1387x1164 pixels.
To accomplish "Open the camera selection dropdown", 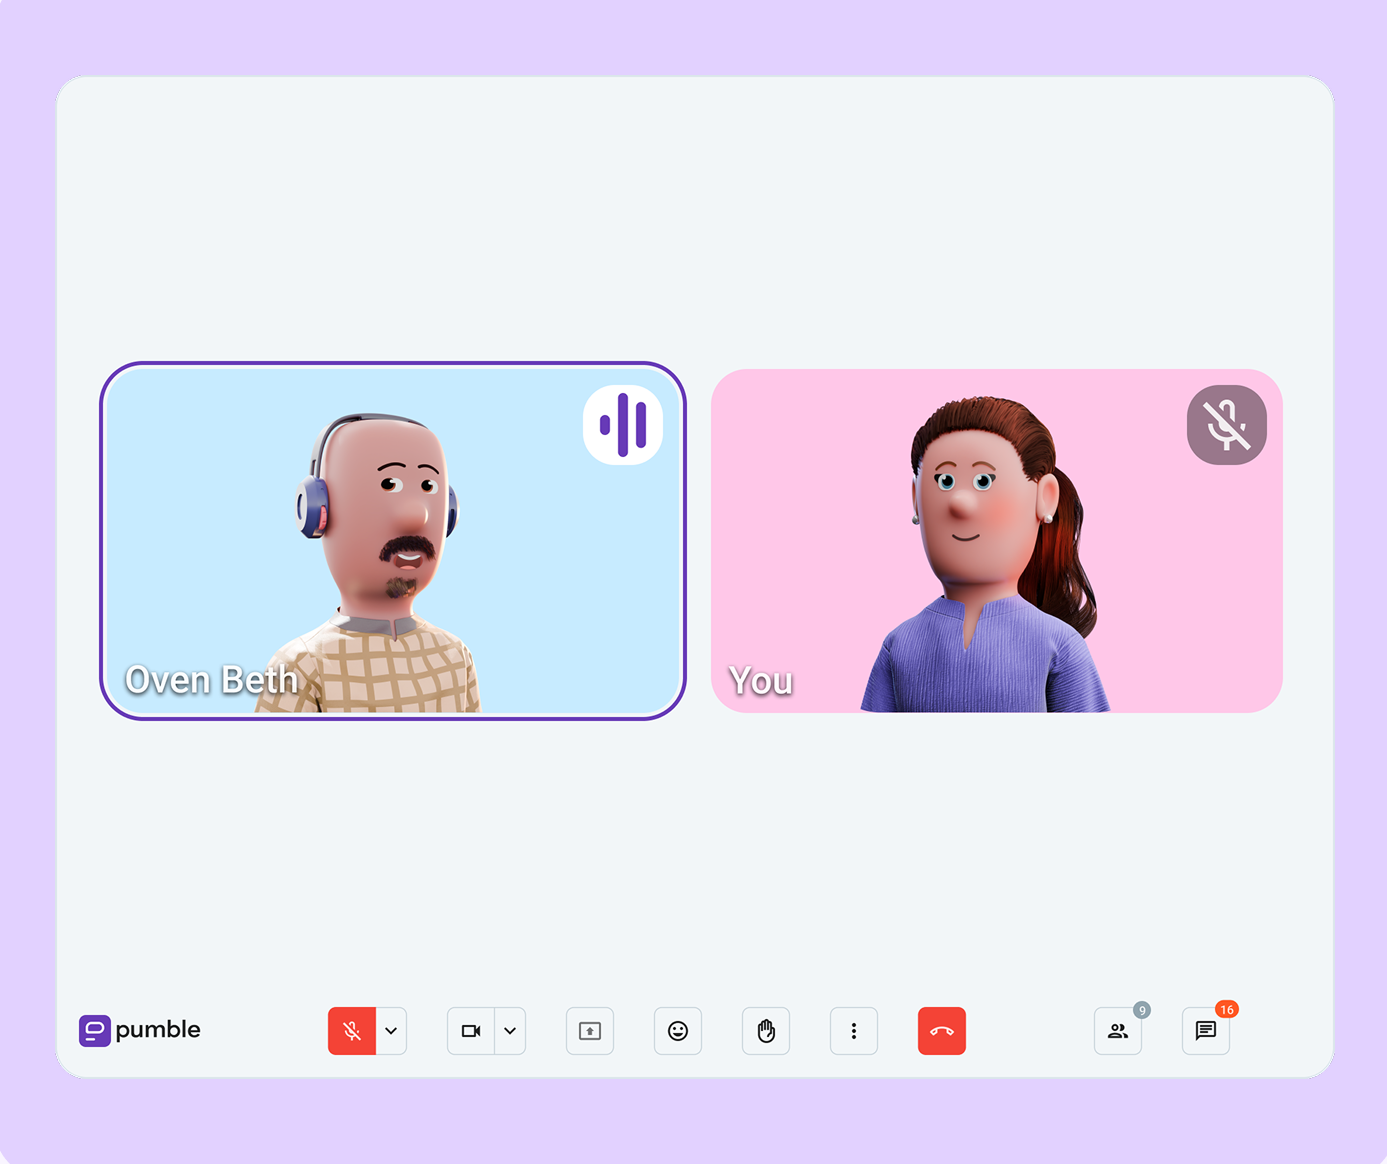I will 510,1031.
